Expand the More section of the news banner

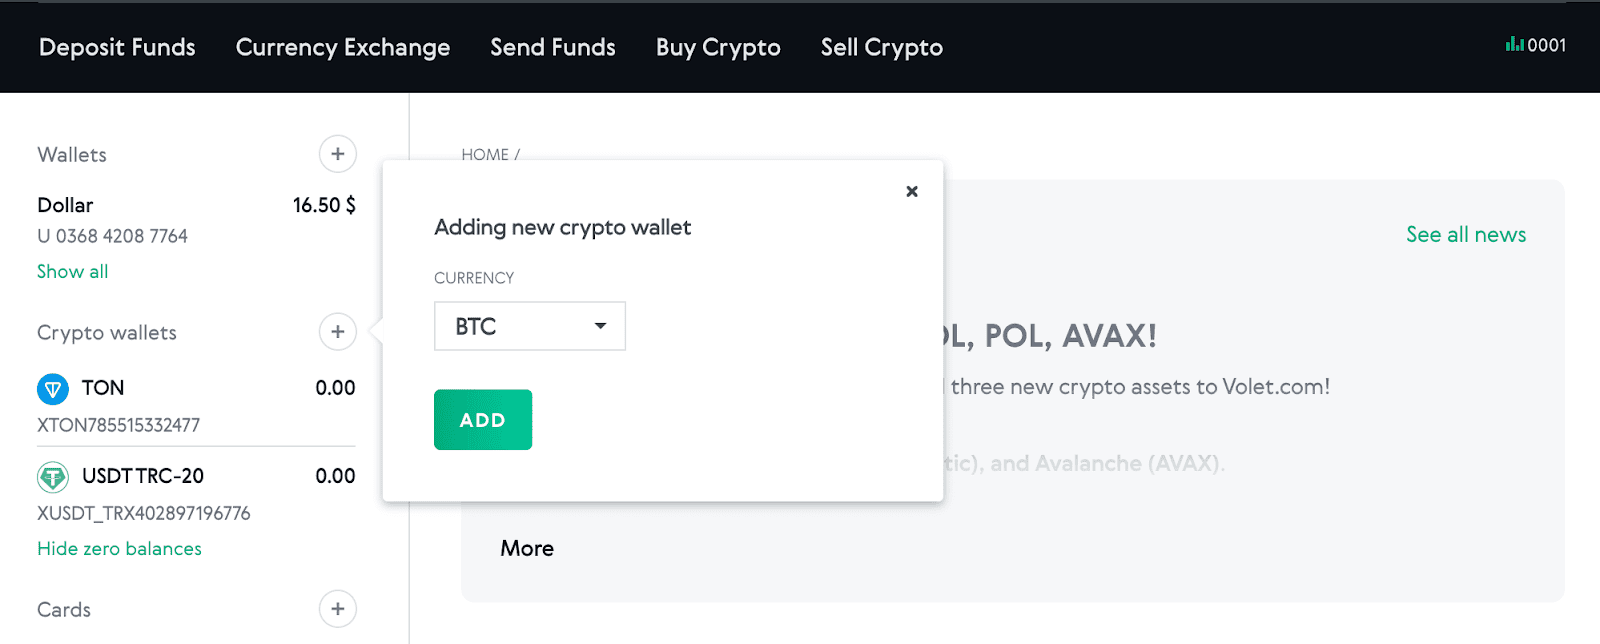[527, 548]
